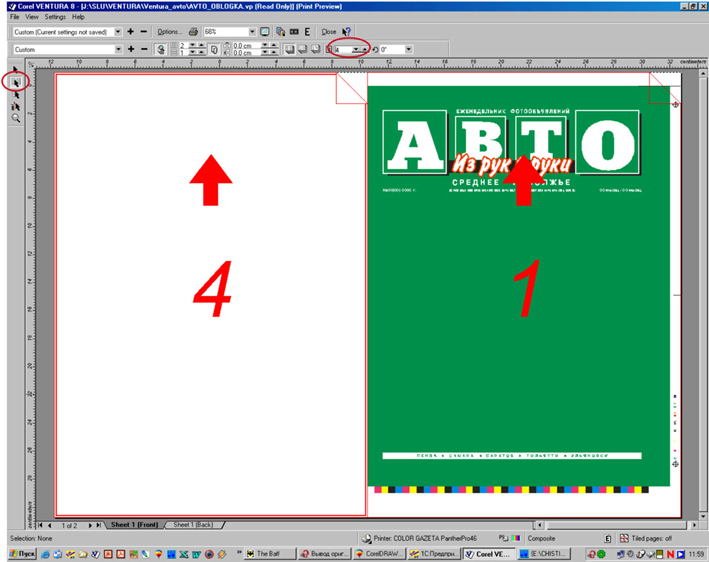Click 'Printer: COLOR GAZETA PantherPro46' status text
Screen dimensions: 709x562
425,538
